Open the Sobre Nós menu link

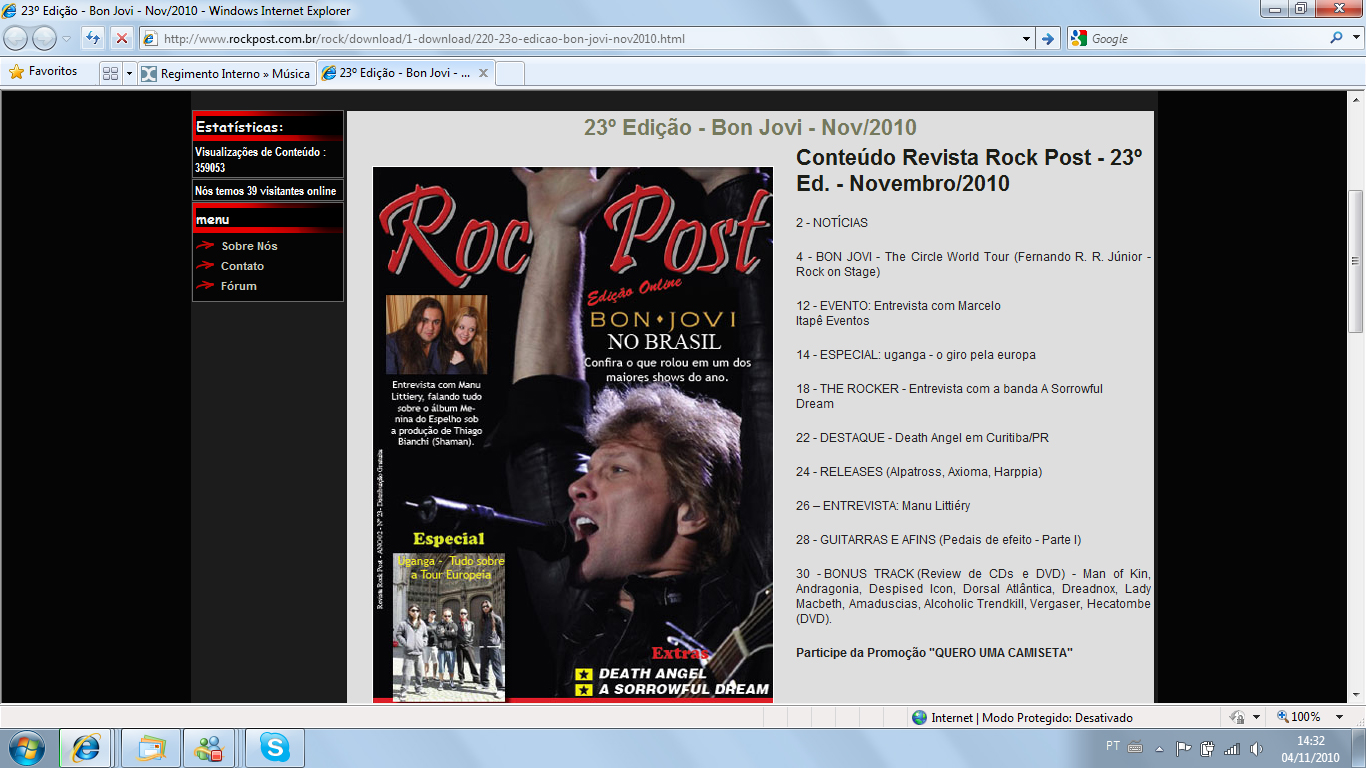coord(249,246)
